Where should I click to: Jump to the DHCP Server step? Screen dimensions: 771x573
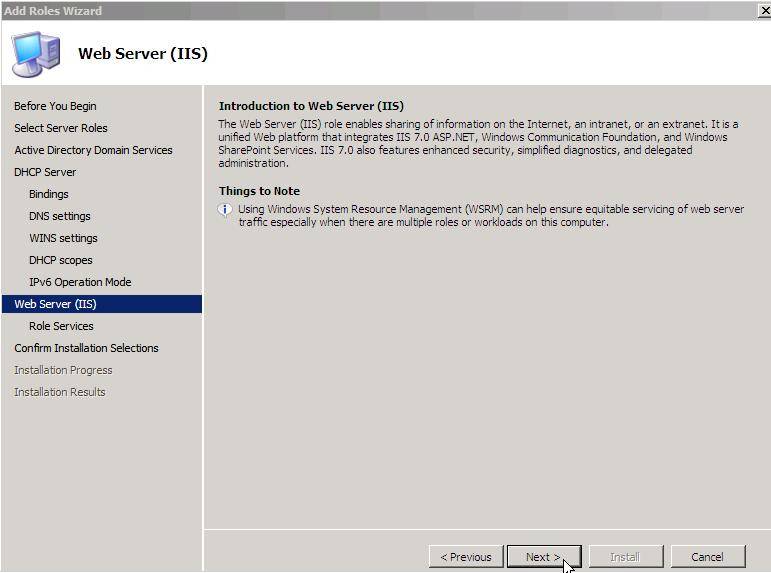45,172
